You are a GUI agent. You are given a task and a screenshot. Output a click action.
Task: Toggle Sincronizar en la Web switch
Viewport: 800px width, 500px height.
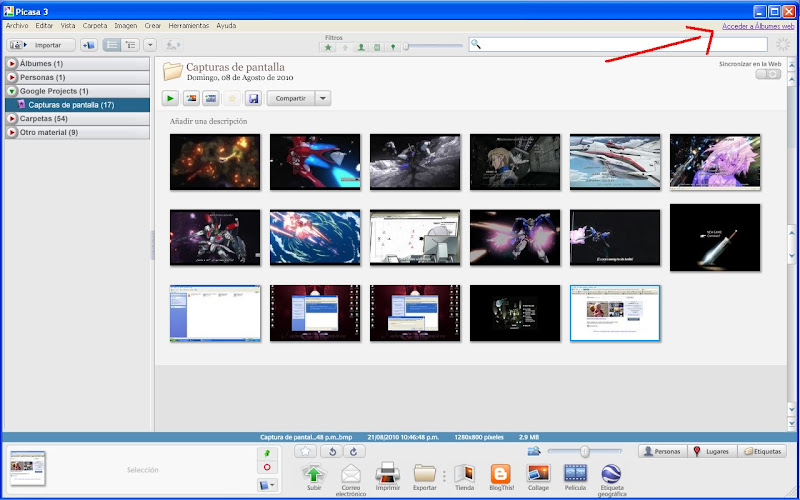(768, 74)
